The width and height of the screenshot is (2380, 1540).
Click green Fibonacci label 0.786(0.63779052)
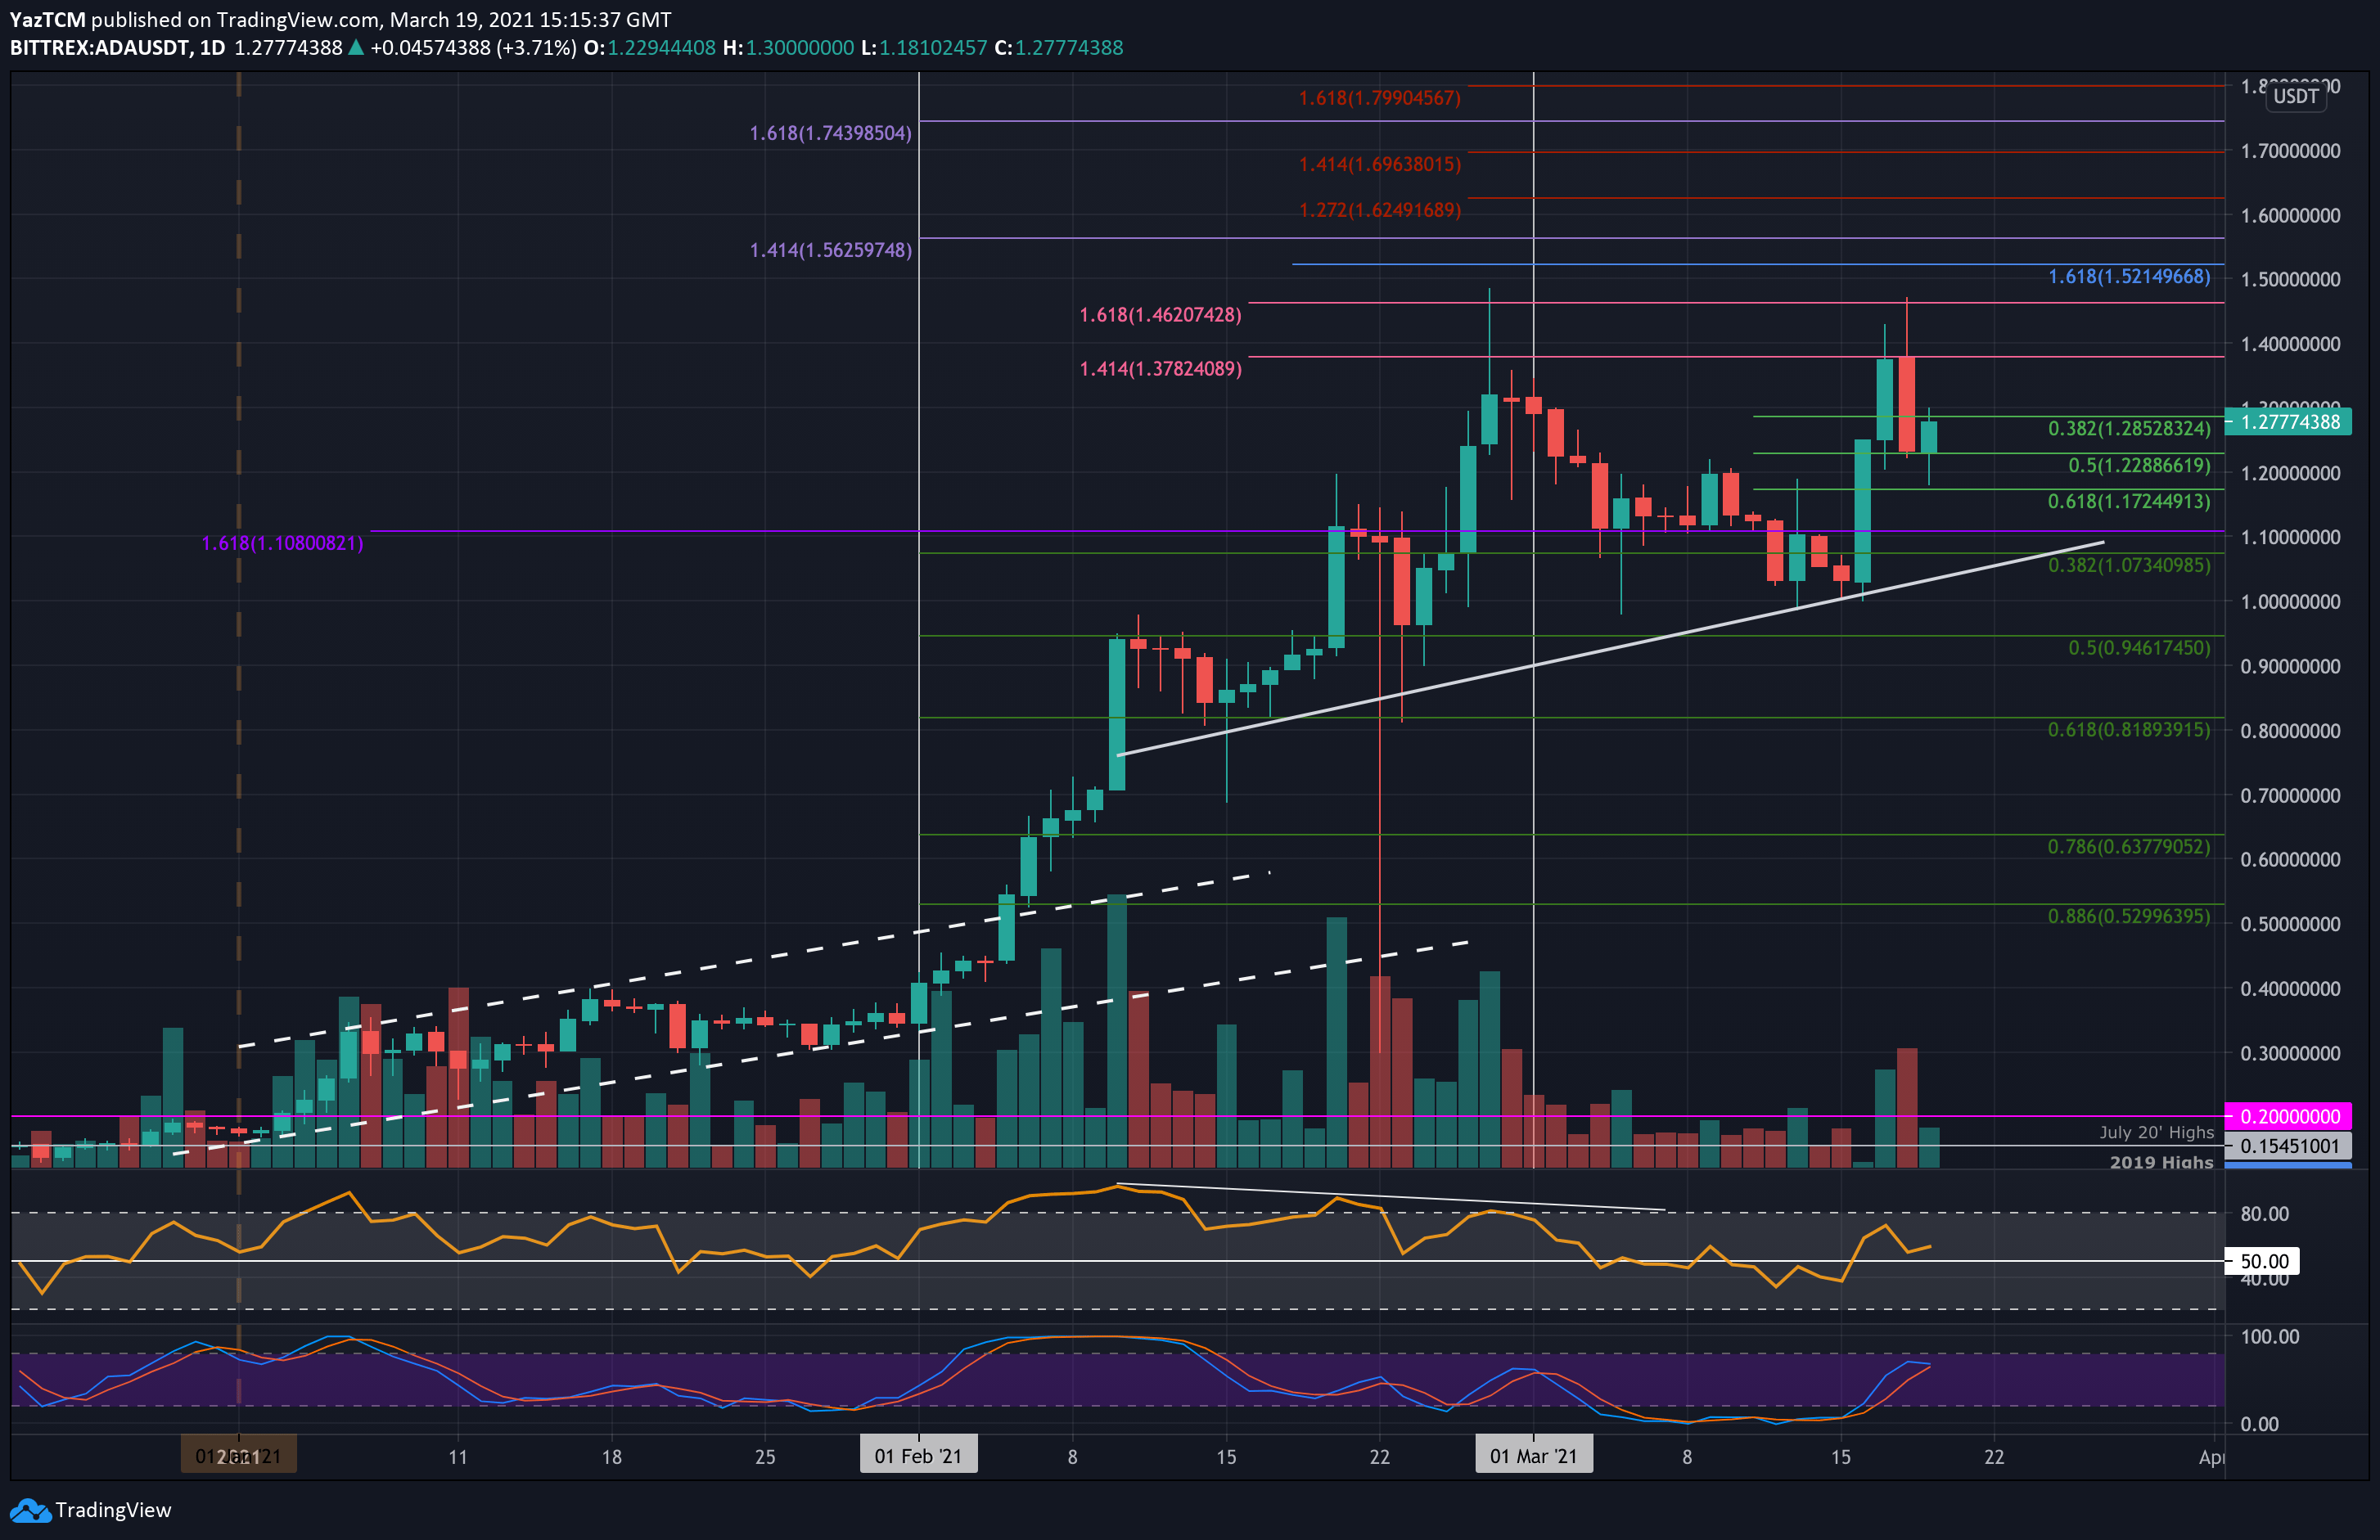click(x=2129, y=847)
